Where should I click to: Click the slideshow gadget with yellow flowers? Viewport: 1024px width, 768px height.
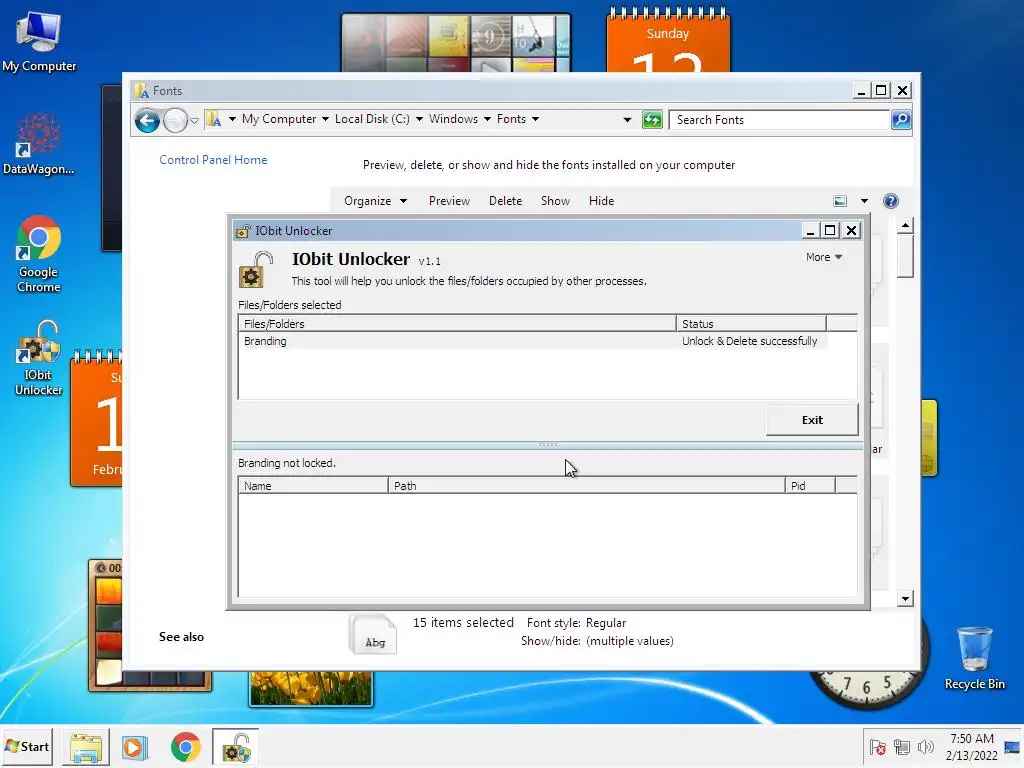pyautogui.click(x=311, y=688)
